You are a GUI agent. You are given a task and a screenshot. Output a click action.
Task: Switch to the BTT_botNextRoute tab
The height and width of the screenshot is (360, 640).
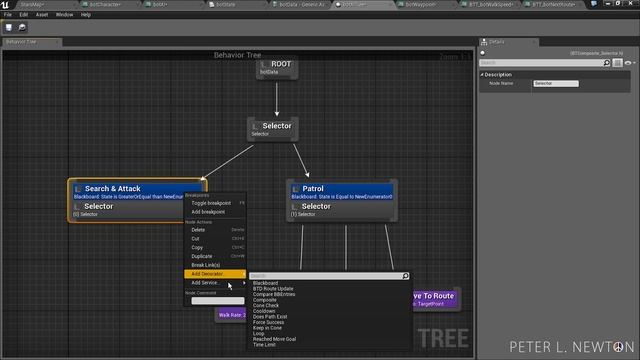pos(552,4)
